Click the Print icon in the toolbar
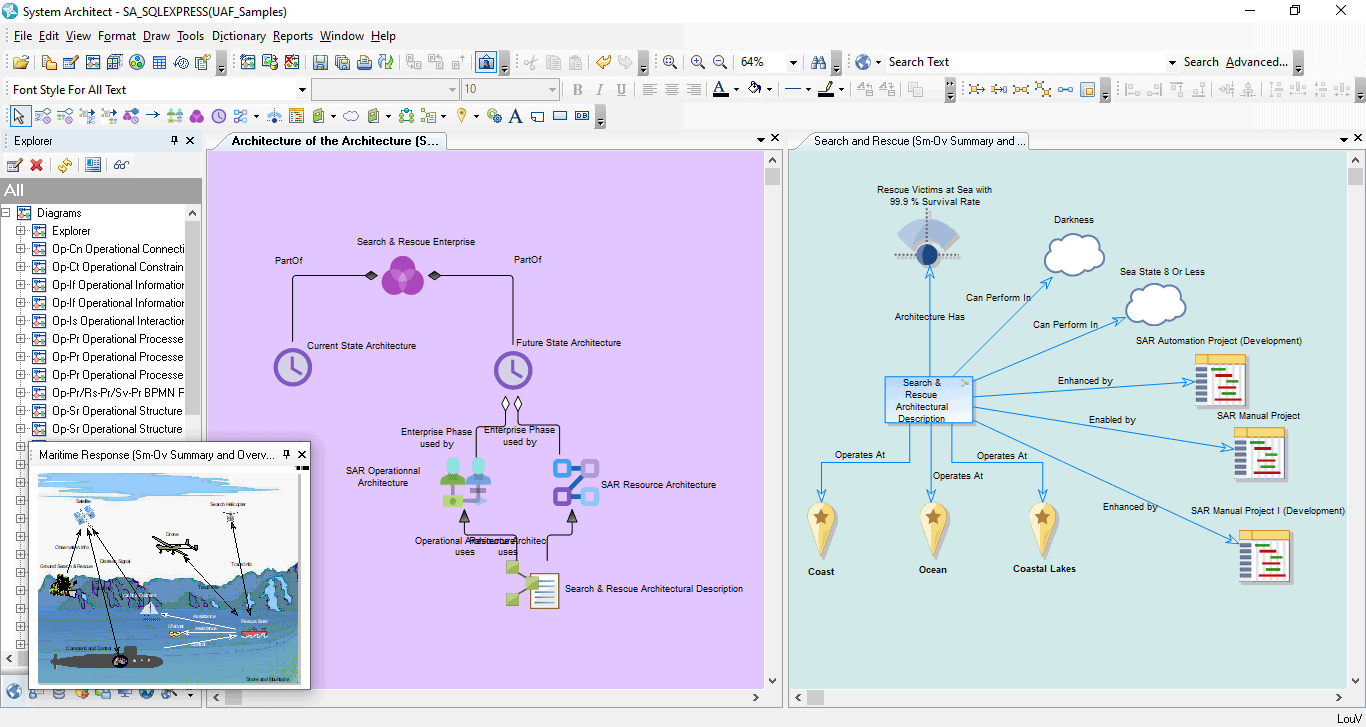This screenshot has width=1366, height=727. coord(364,62)
